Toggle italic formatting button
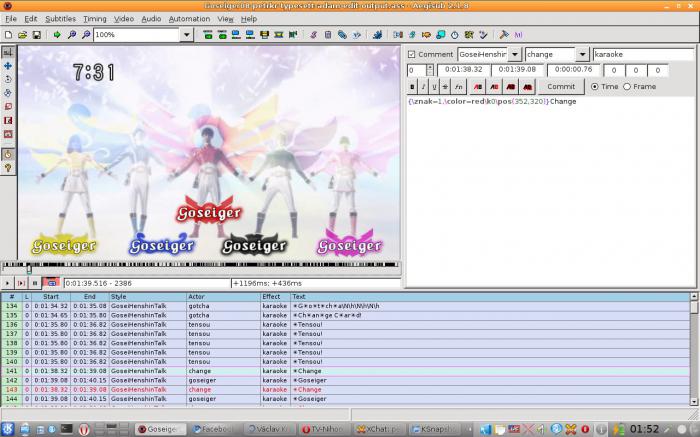This screenshot has height=437, width=700. [423, 87]
